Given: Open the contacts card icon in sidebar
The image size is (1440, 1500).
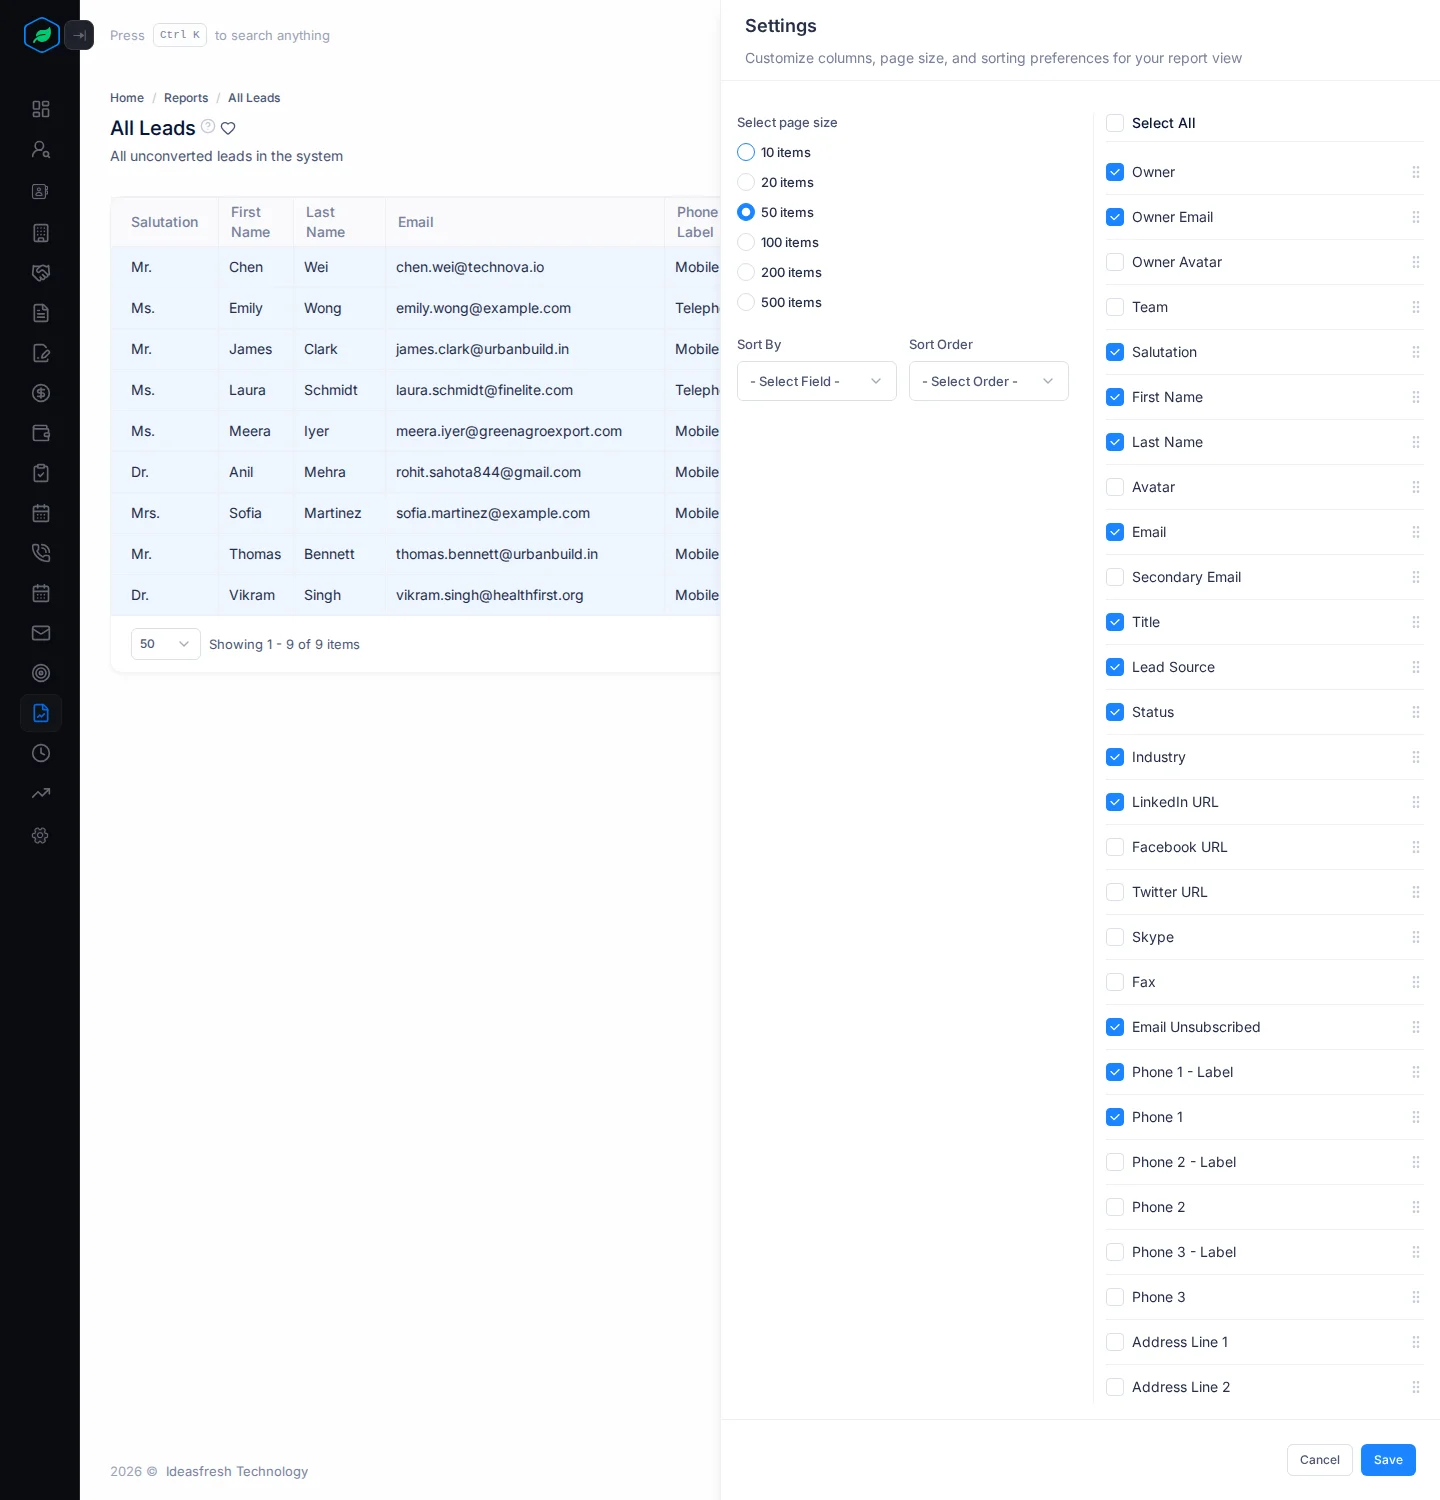Looking at the screenshot, I should point(41,191).
